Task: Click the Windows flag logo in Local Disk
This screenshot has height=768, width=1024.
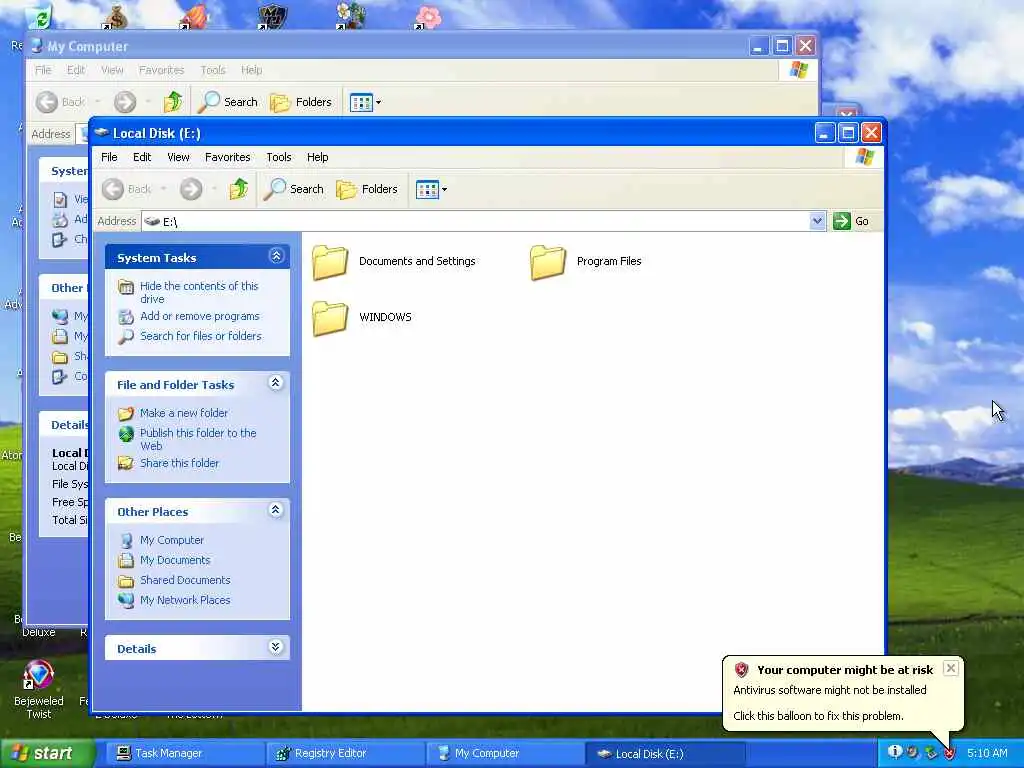Action: click(x=865, y=157)
